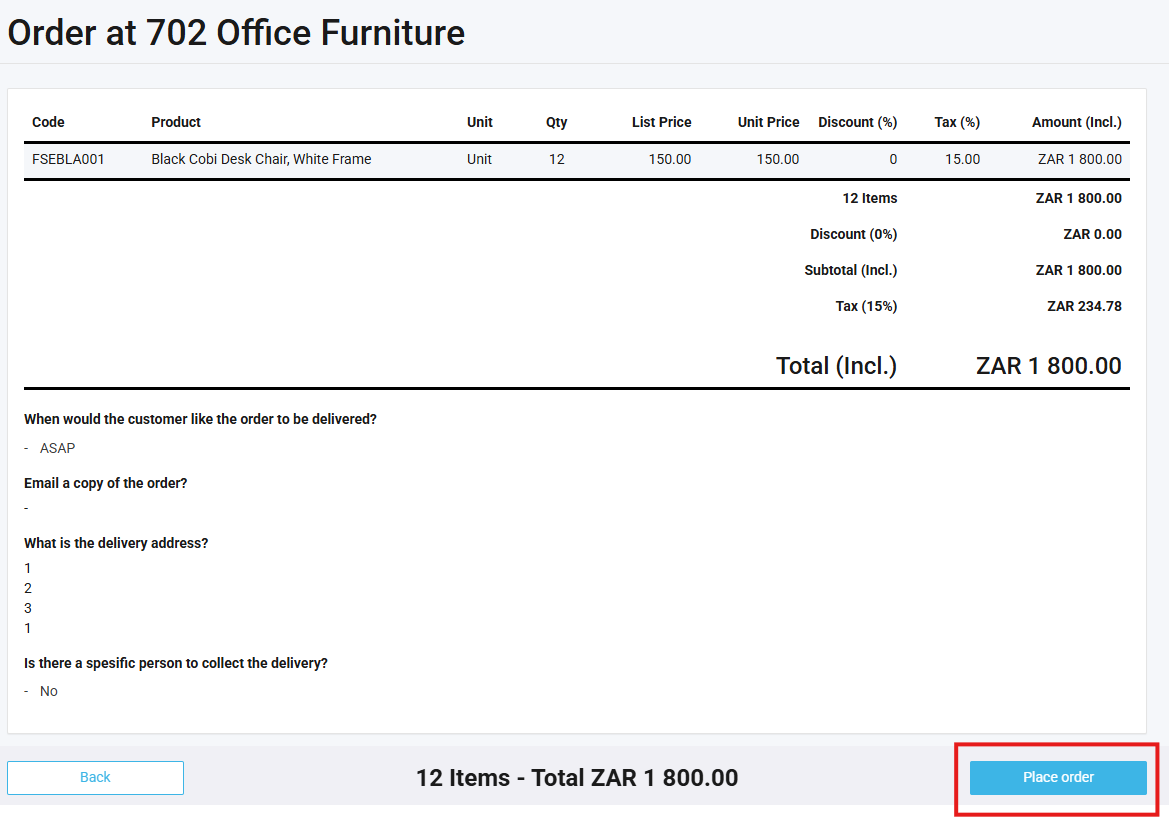Click the quantity value 12 in the row
The height and width of the screenshot is (817, 1169).
pos(556,159)
